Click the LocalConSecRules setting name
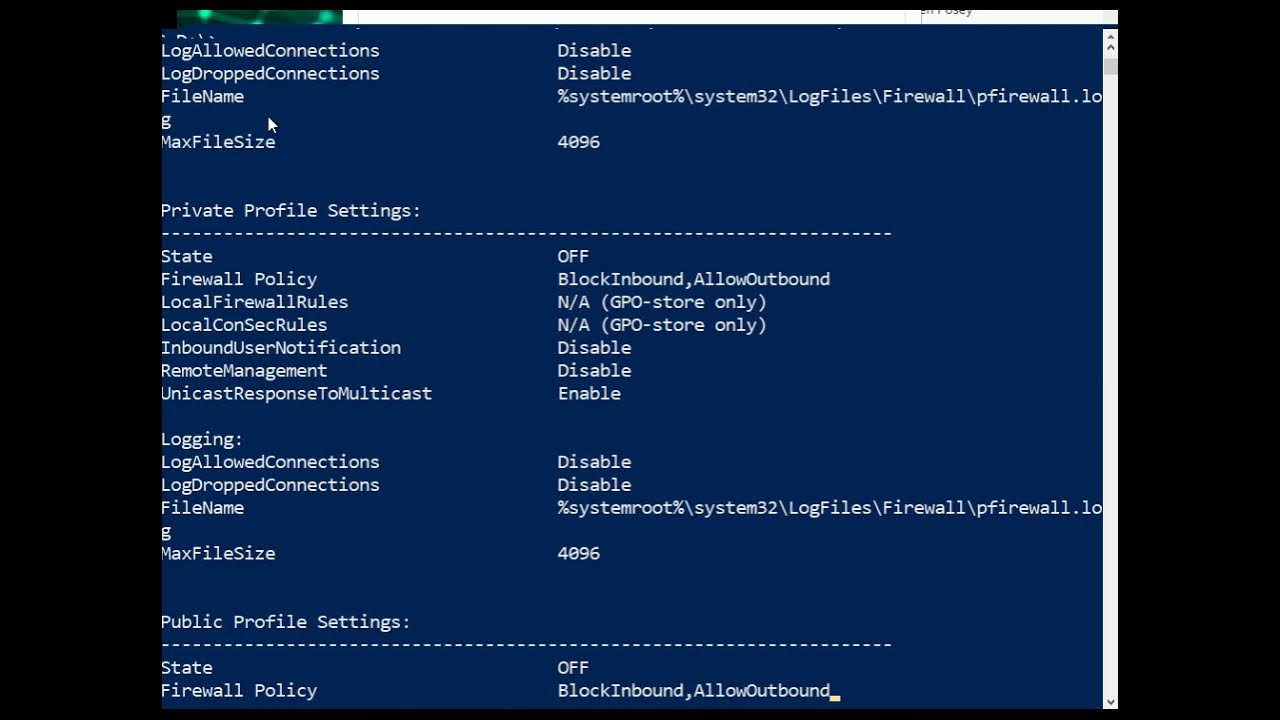Image resolution: width=1280 pixels, height=720 pixels. click(x=244, y=325)
